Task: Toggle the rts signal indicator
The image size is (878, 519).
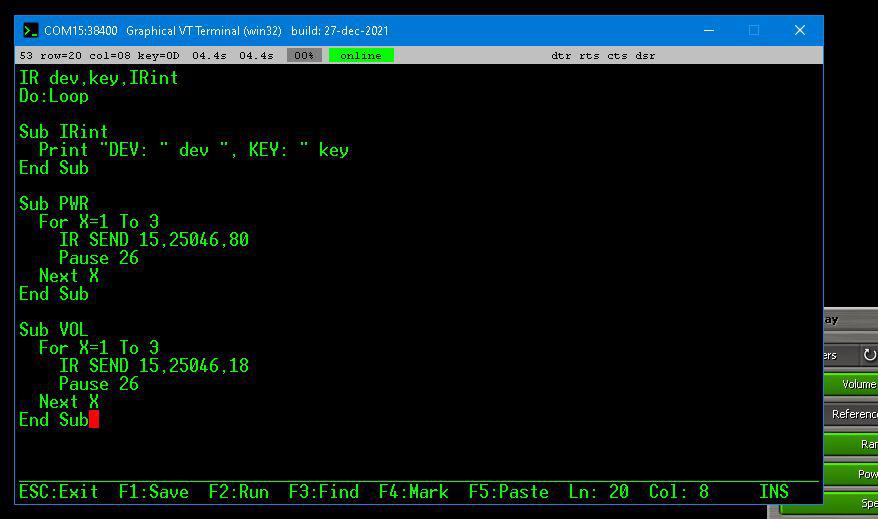Action: pyautogui.click(x=589, y=56)
